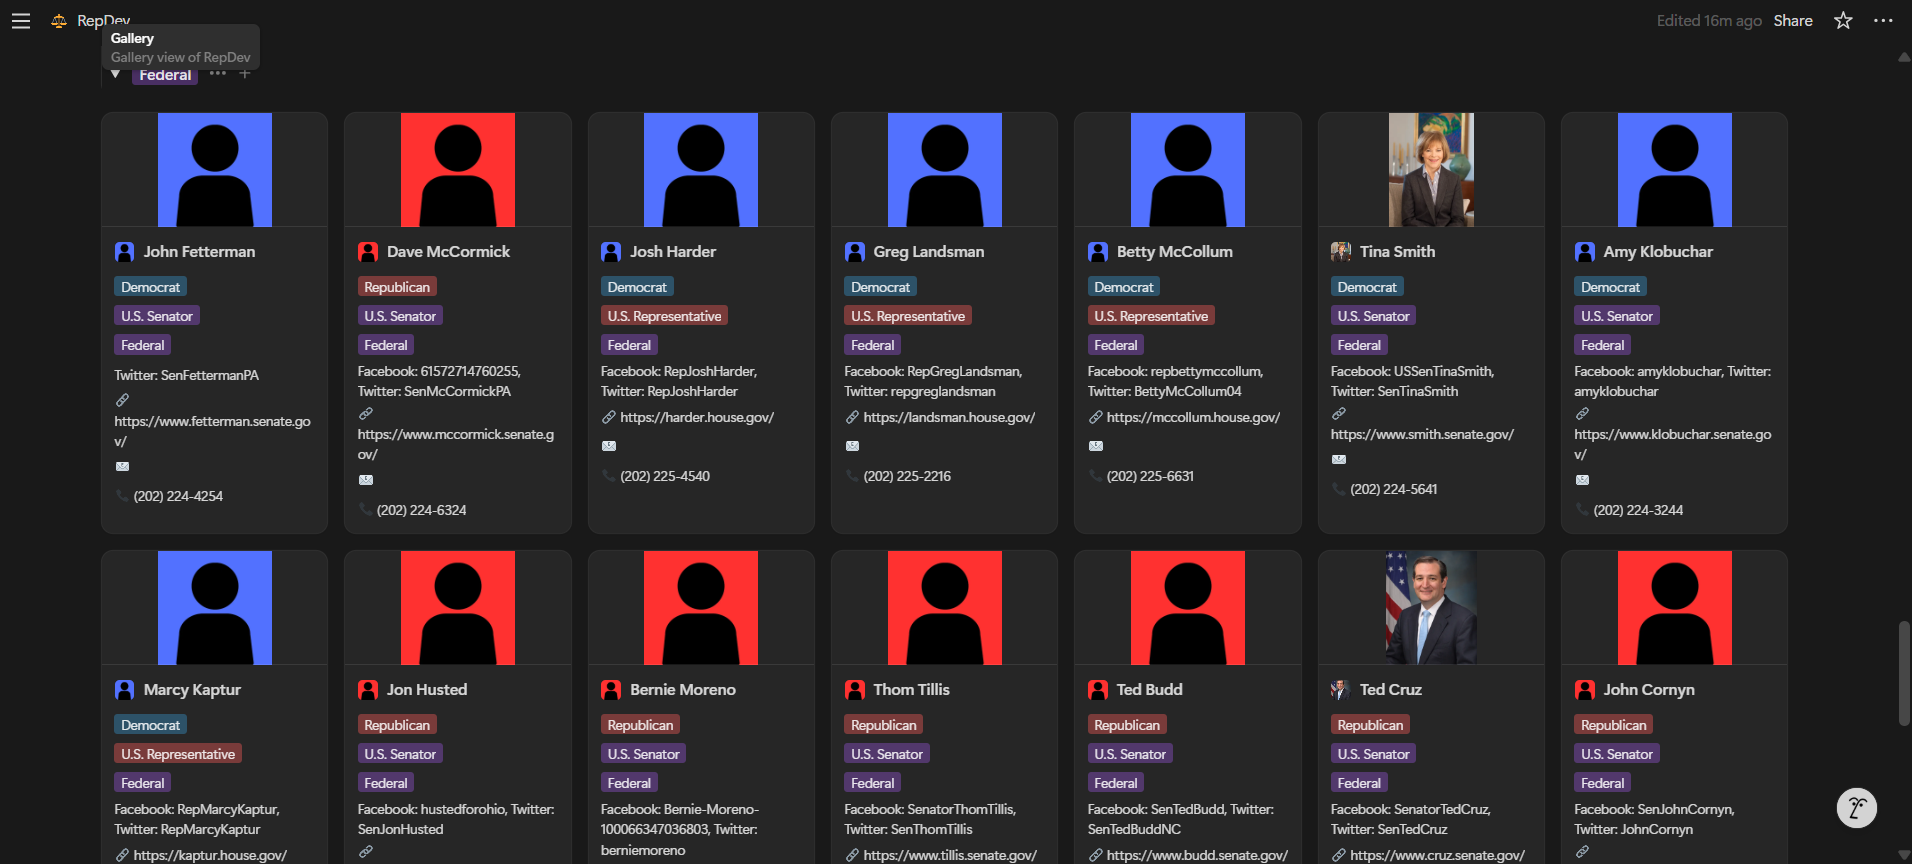Collapse the Federal group triangle
The width and height of the screenshot is (1912, 864).
pos(116,75)
